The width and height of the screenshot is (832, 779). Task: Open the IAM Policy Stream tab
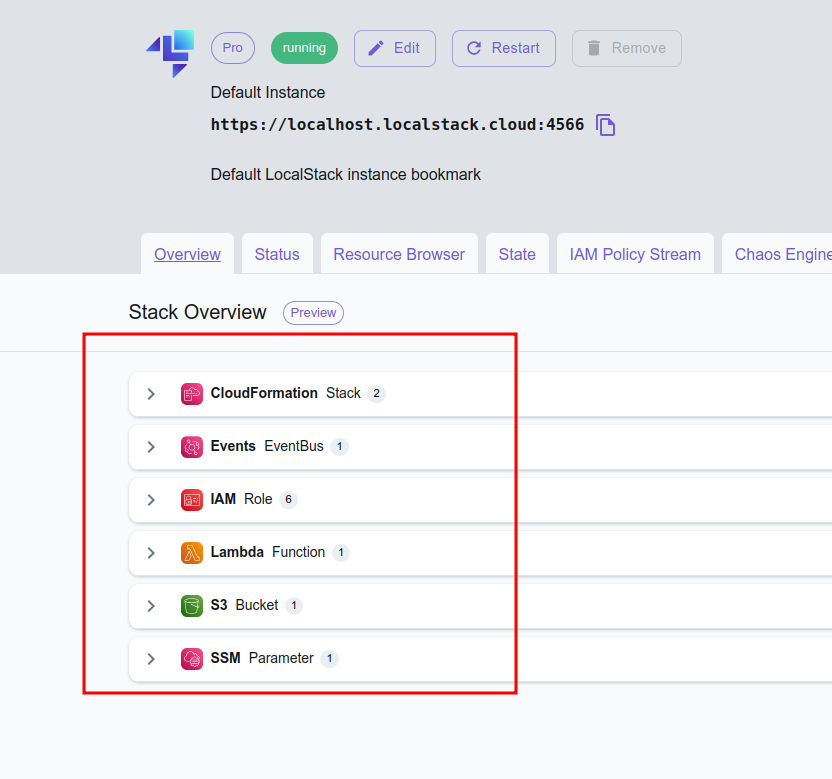pyautogui.click(x=635, y=254)
